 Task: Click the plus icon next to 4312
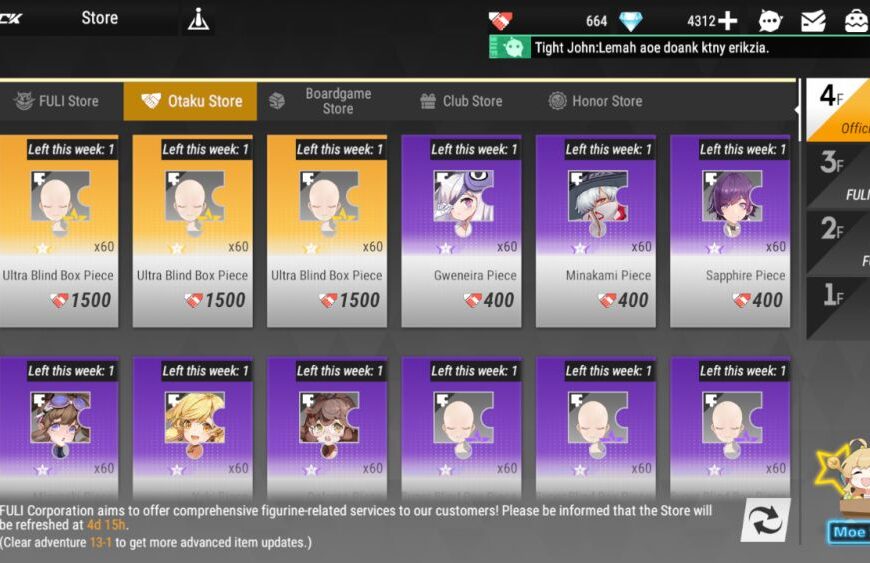[x=727, y=21]
